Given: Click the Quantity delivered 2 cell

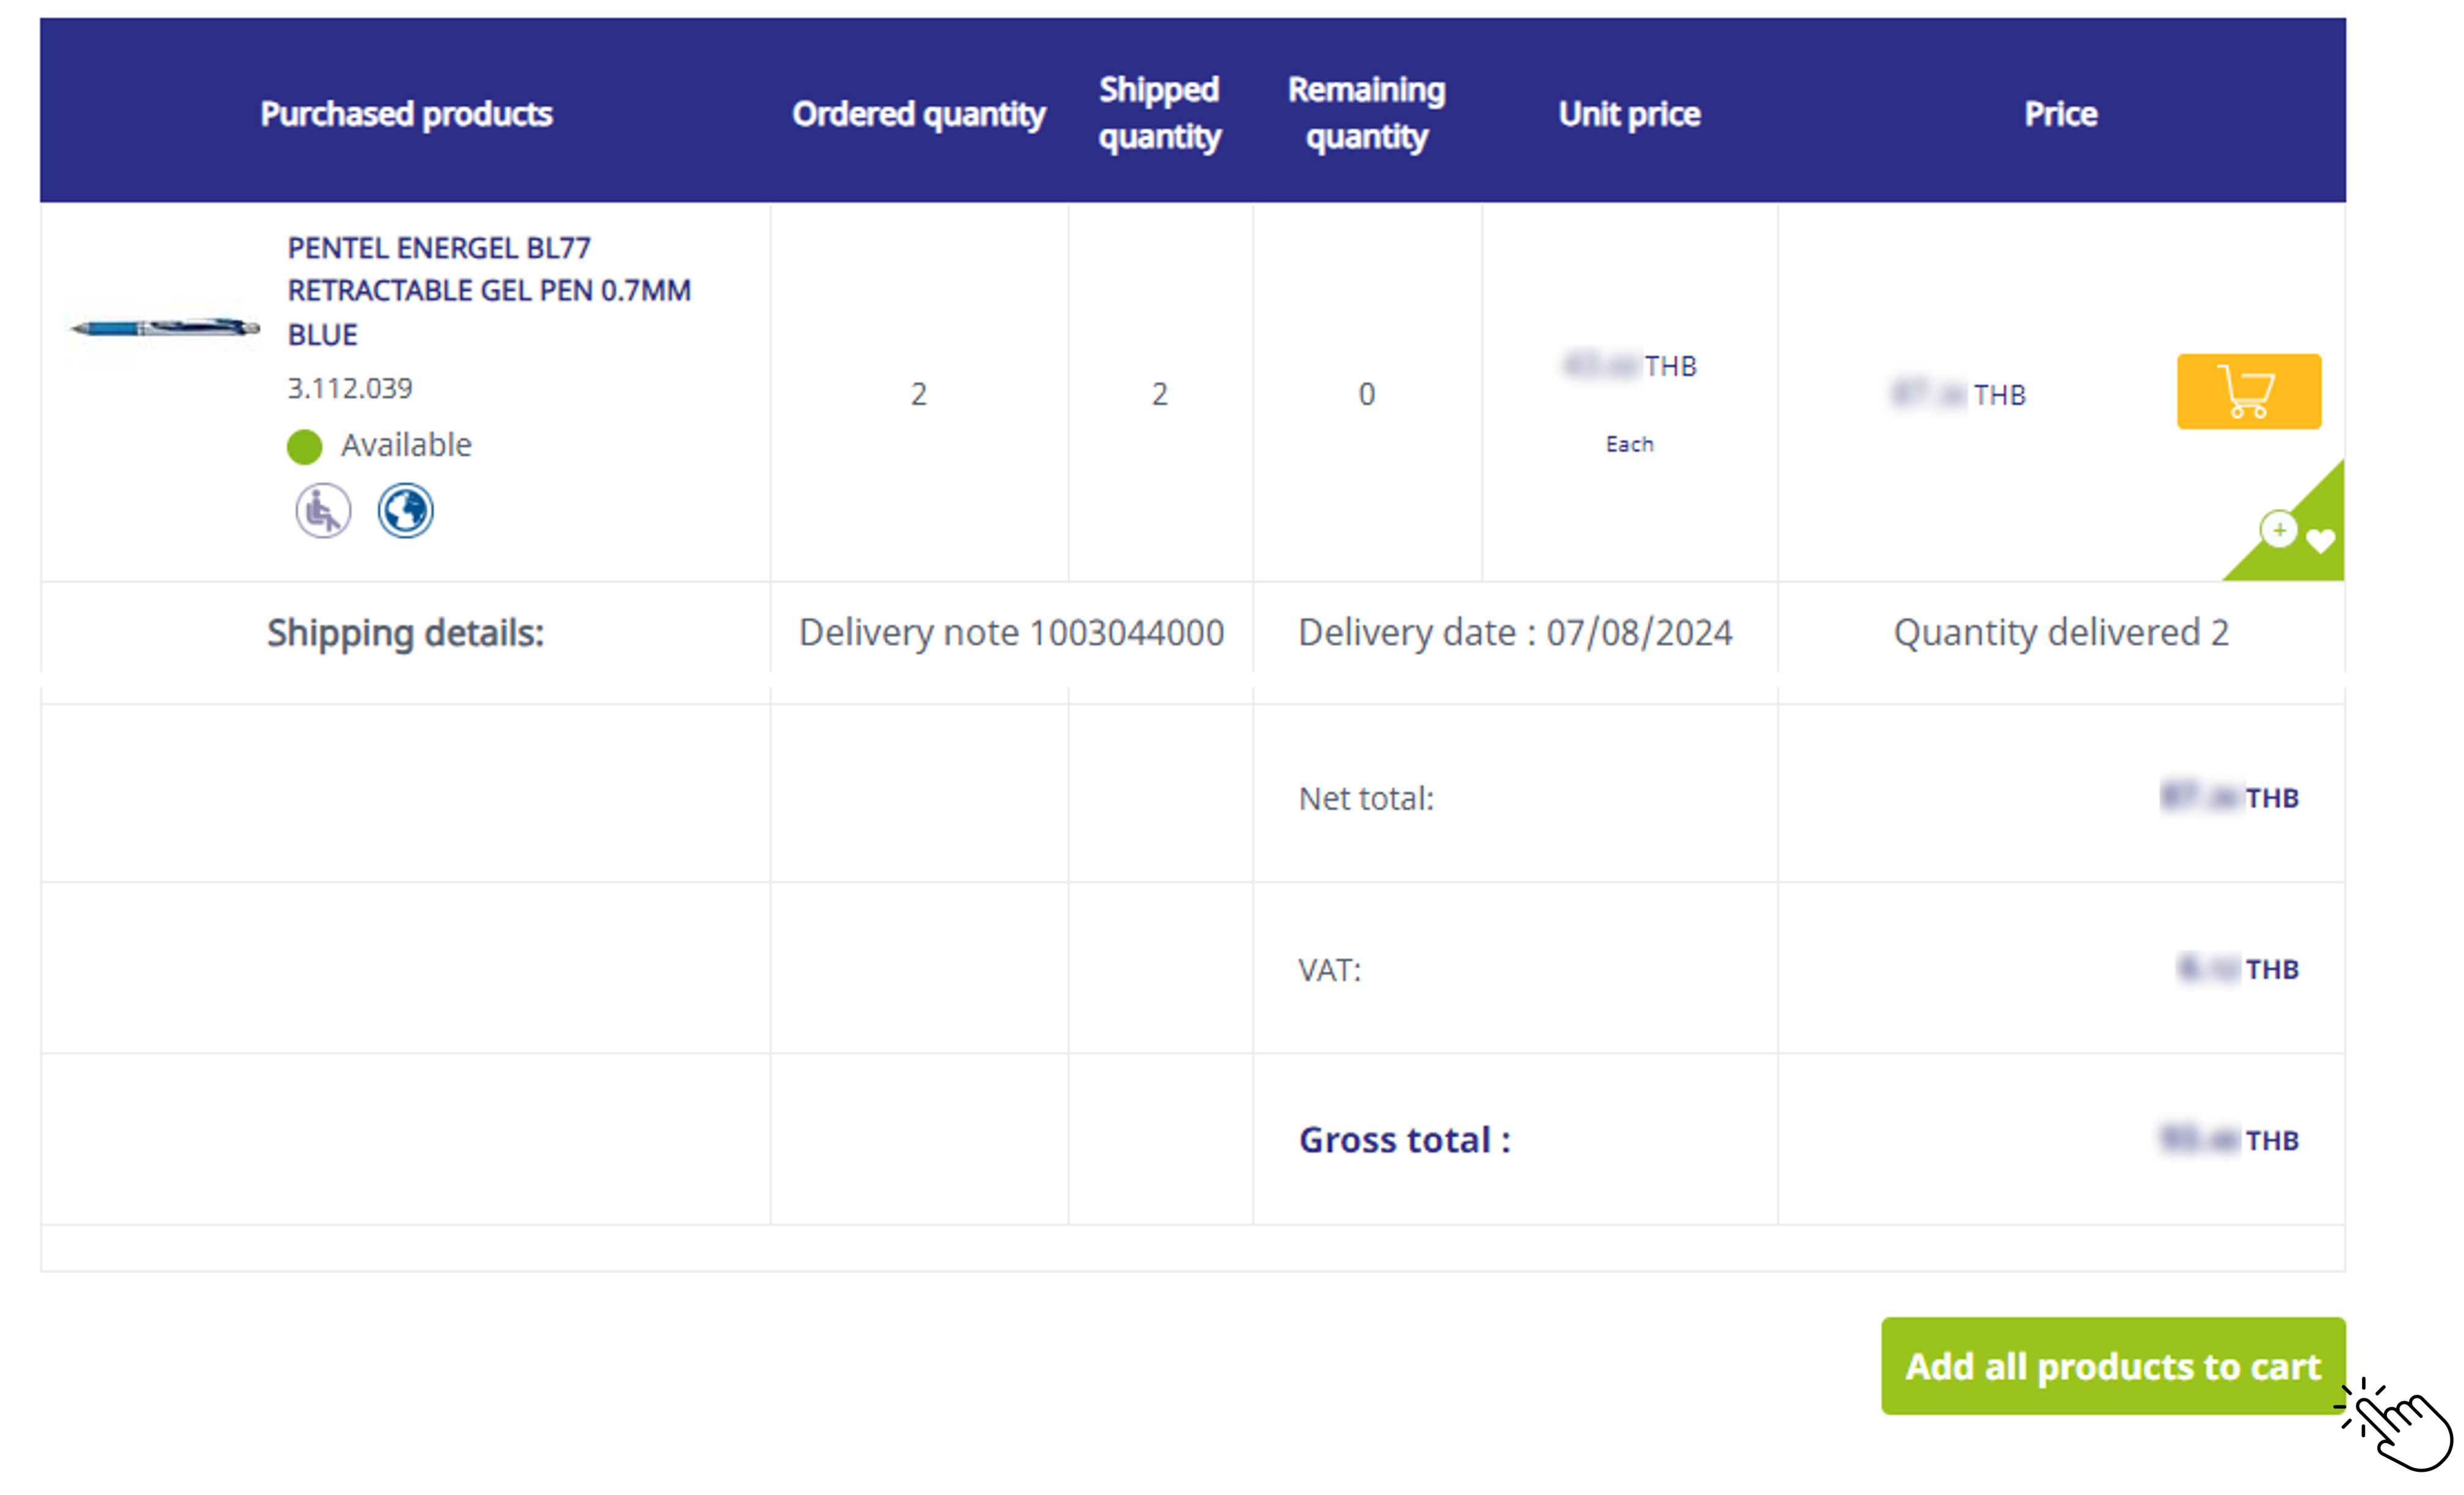Looking at the screenshot, I should coord(2061,632).
